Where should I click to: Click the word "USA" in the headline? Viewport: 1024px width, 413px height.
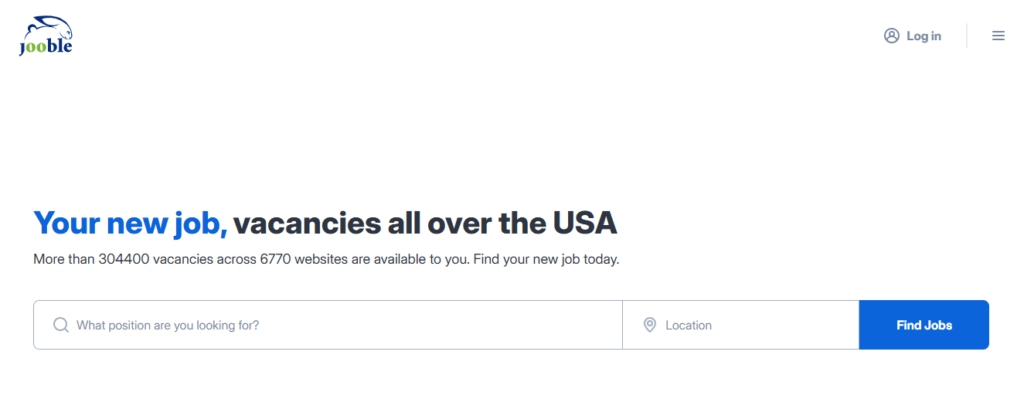coord(585,223)
